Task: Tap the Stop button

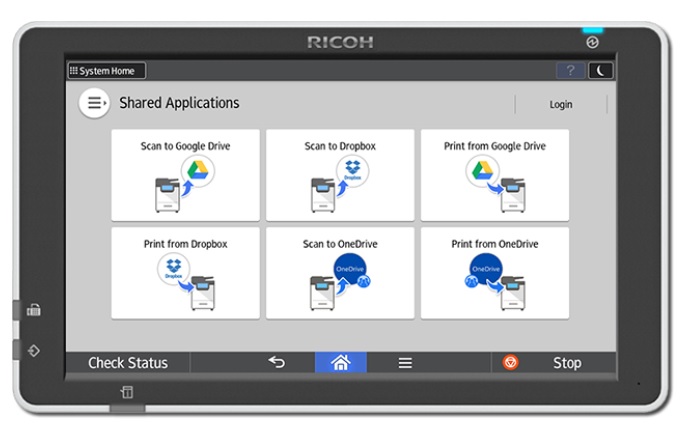Action: tap(553, 363)
